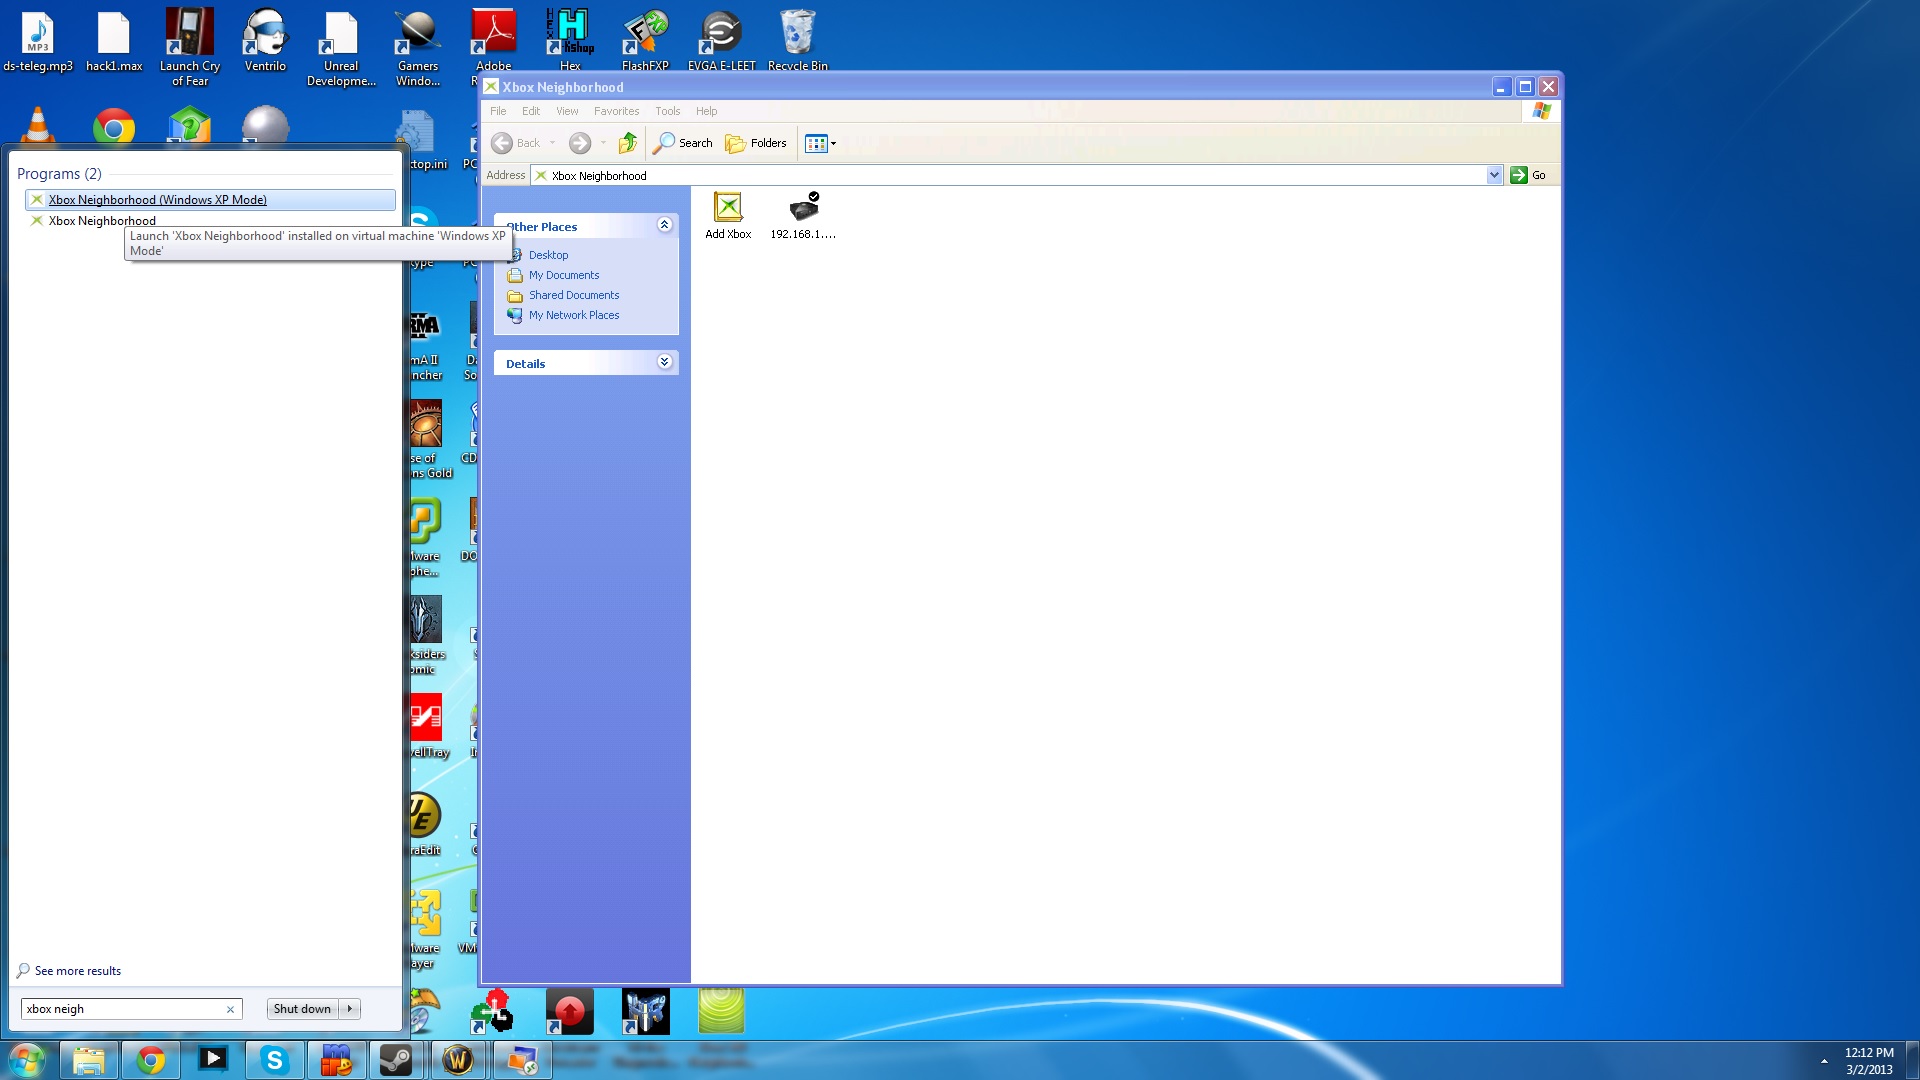Open the Favorites menu

(x=616, y=111)
